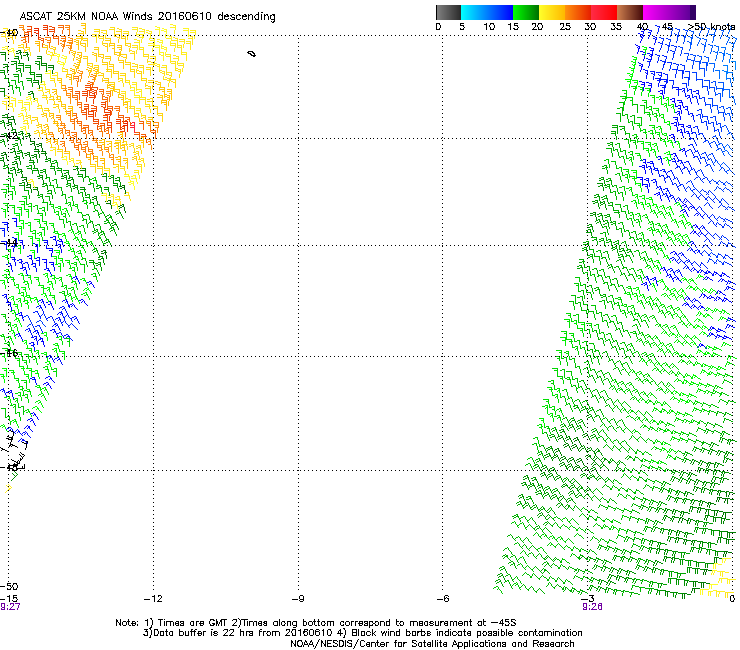
Task: Choose the magenta 40-45 knots legend segment
Action: pyautogui.click(x=656, y=12)
